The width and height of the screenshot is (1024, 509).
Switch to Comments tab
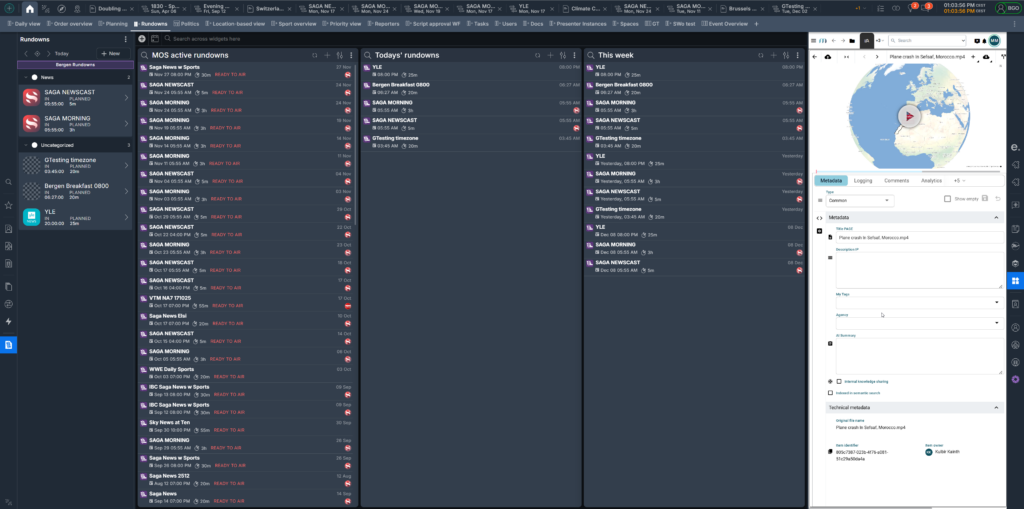click(x=897, y=180)
